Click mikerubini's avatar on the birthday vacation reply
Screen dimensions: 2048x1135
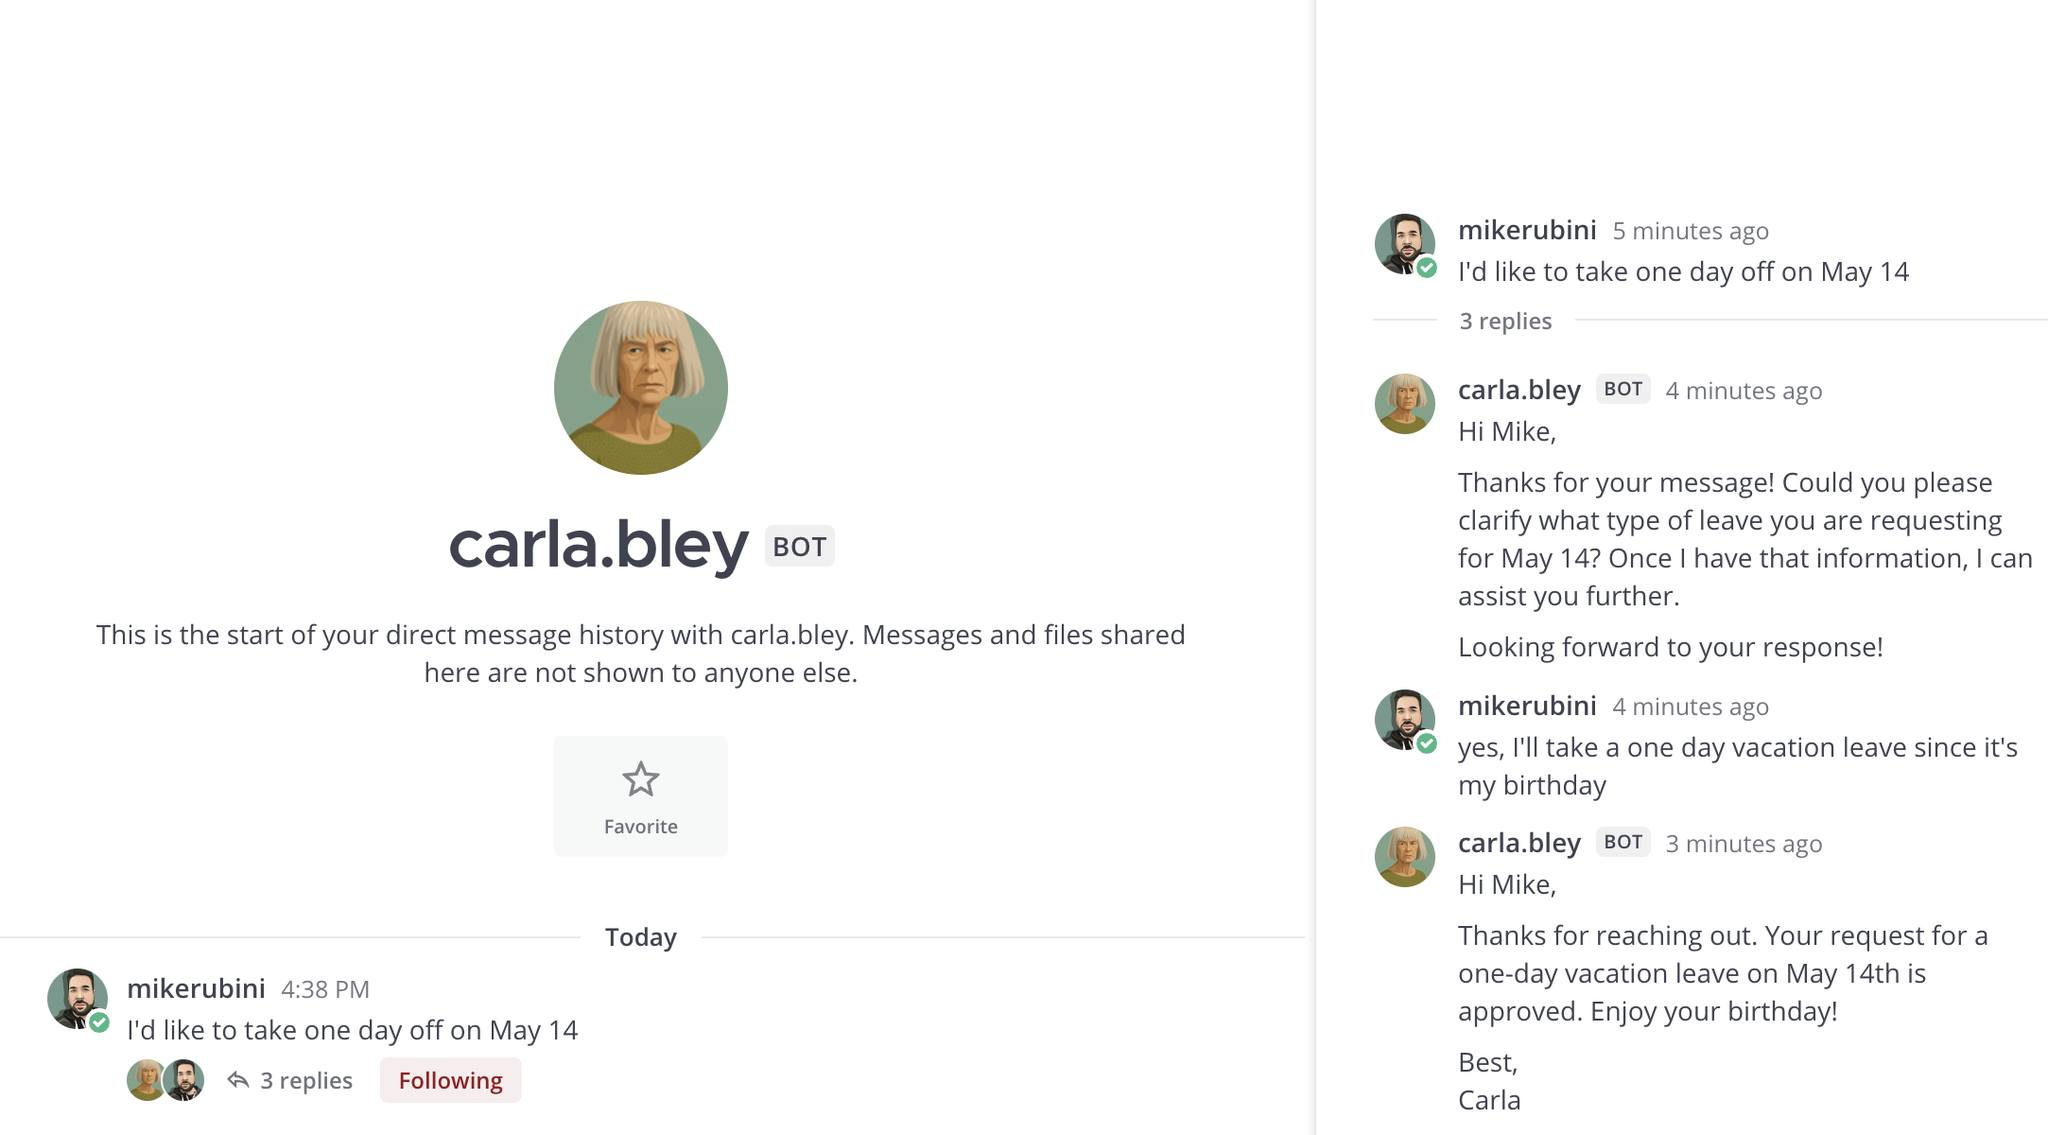[1404, 719]
